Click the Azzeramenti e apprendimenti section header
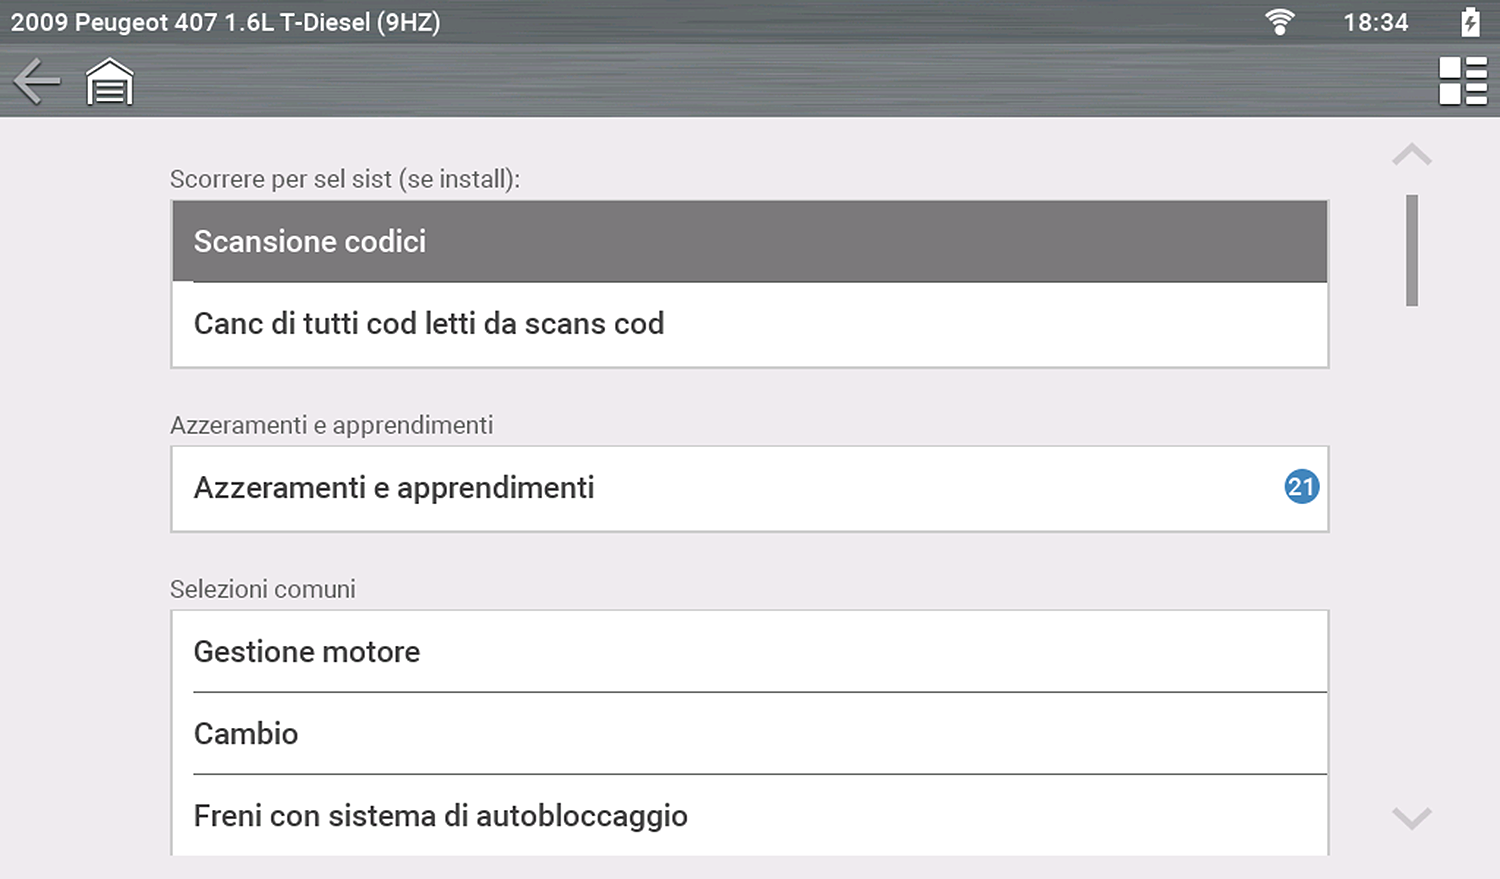 pos(332,425)
